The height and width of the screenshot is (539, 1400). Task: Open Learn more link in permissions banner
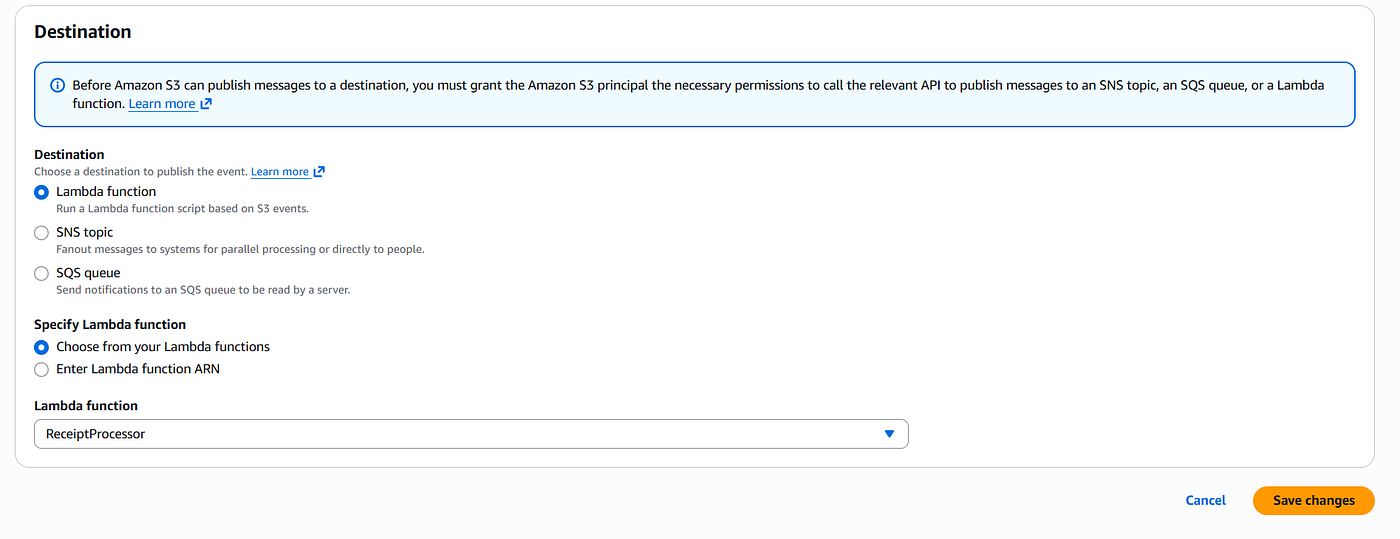pyautogui.click(x=162, y=104)
